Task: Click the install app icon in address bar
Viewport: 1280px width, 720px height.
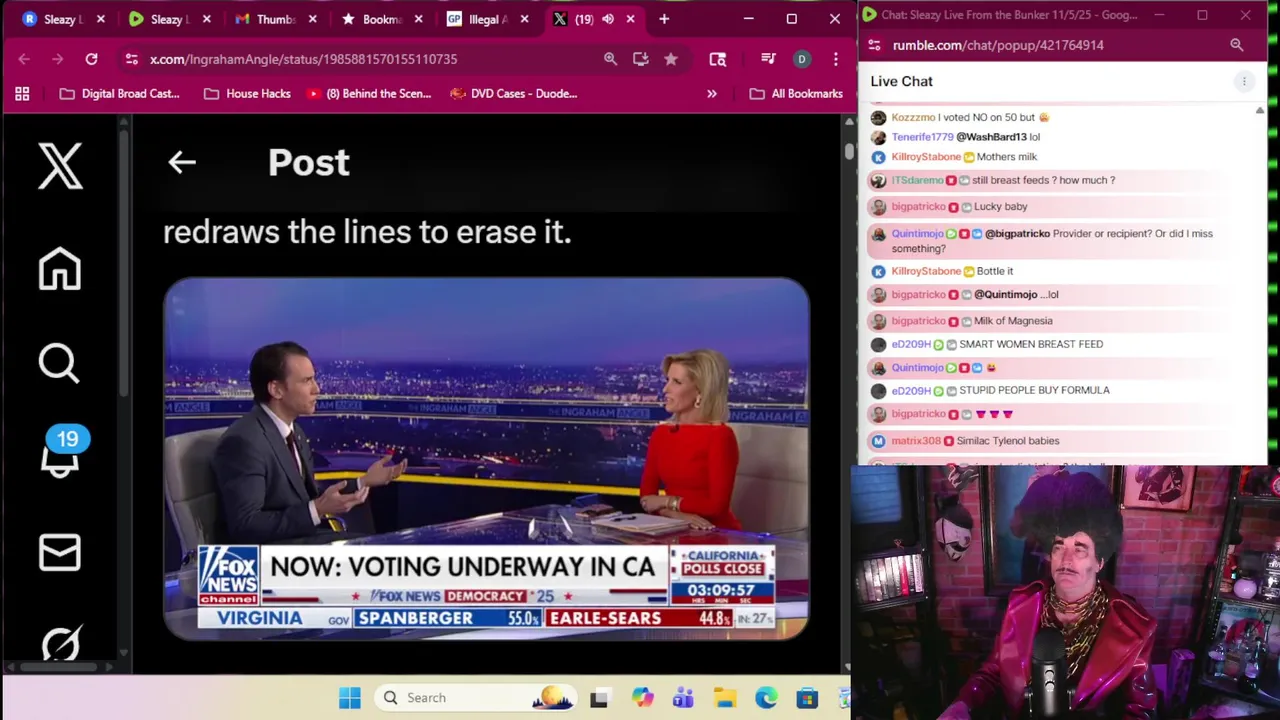Action: pos(641,59)
